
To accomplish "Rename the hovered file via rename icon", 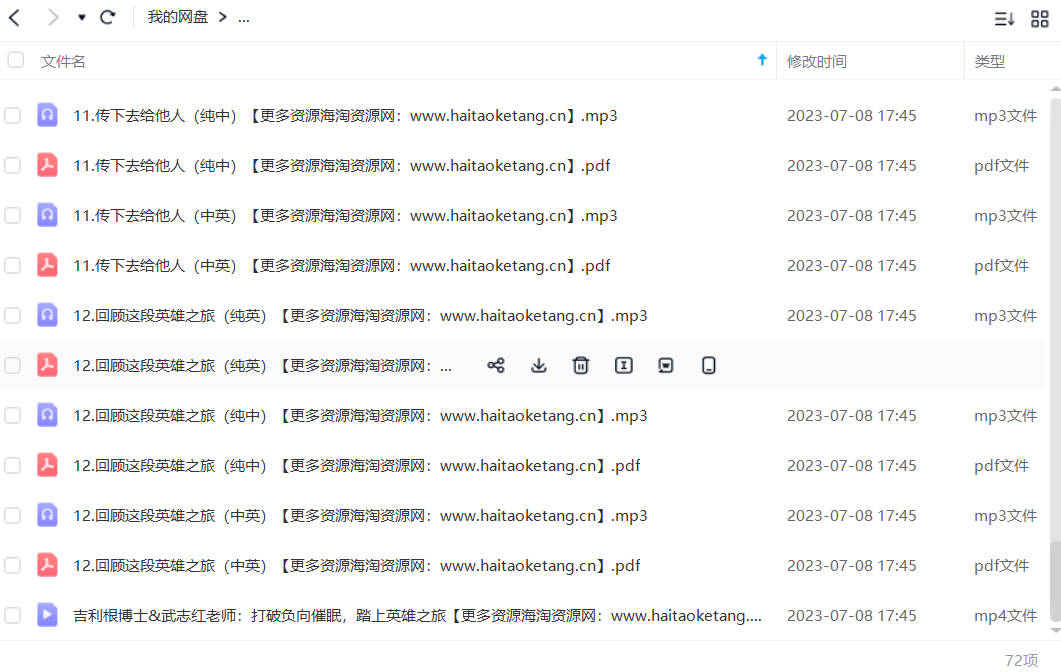I will pos(623,365).
